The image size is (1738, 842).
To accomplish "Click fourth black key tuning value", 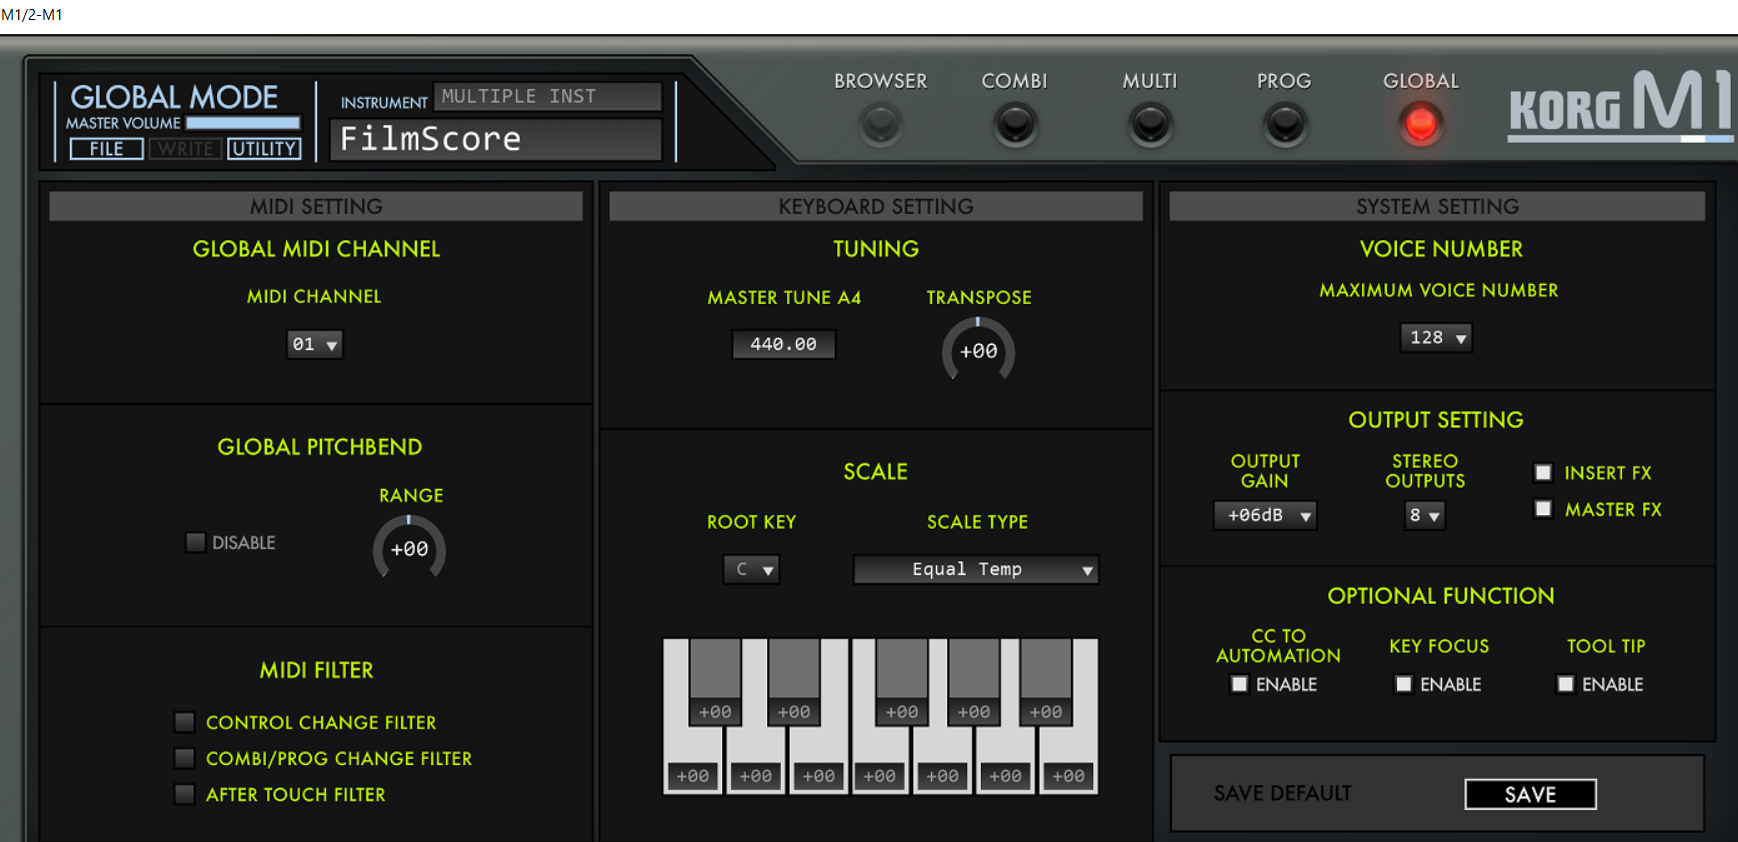I will click(x=974, y=712).
